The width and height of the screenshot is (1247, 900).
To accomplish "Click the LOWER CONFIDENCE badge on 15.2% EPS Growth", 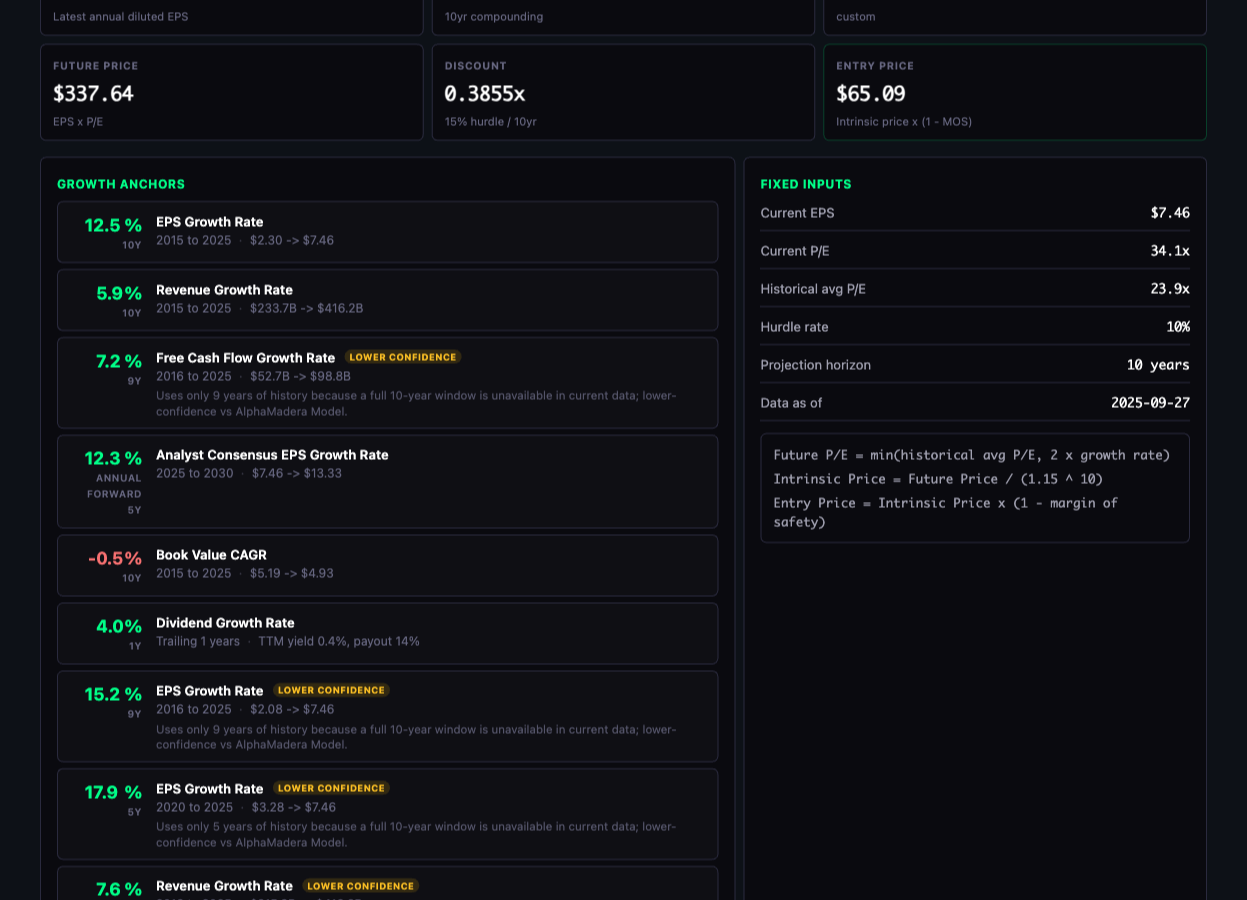I will (x=331, y=689).
